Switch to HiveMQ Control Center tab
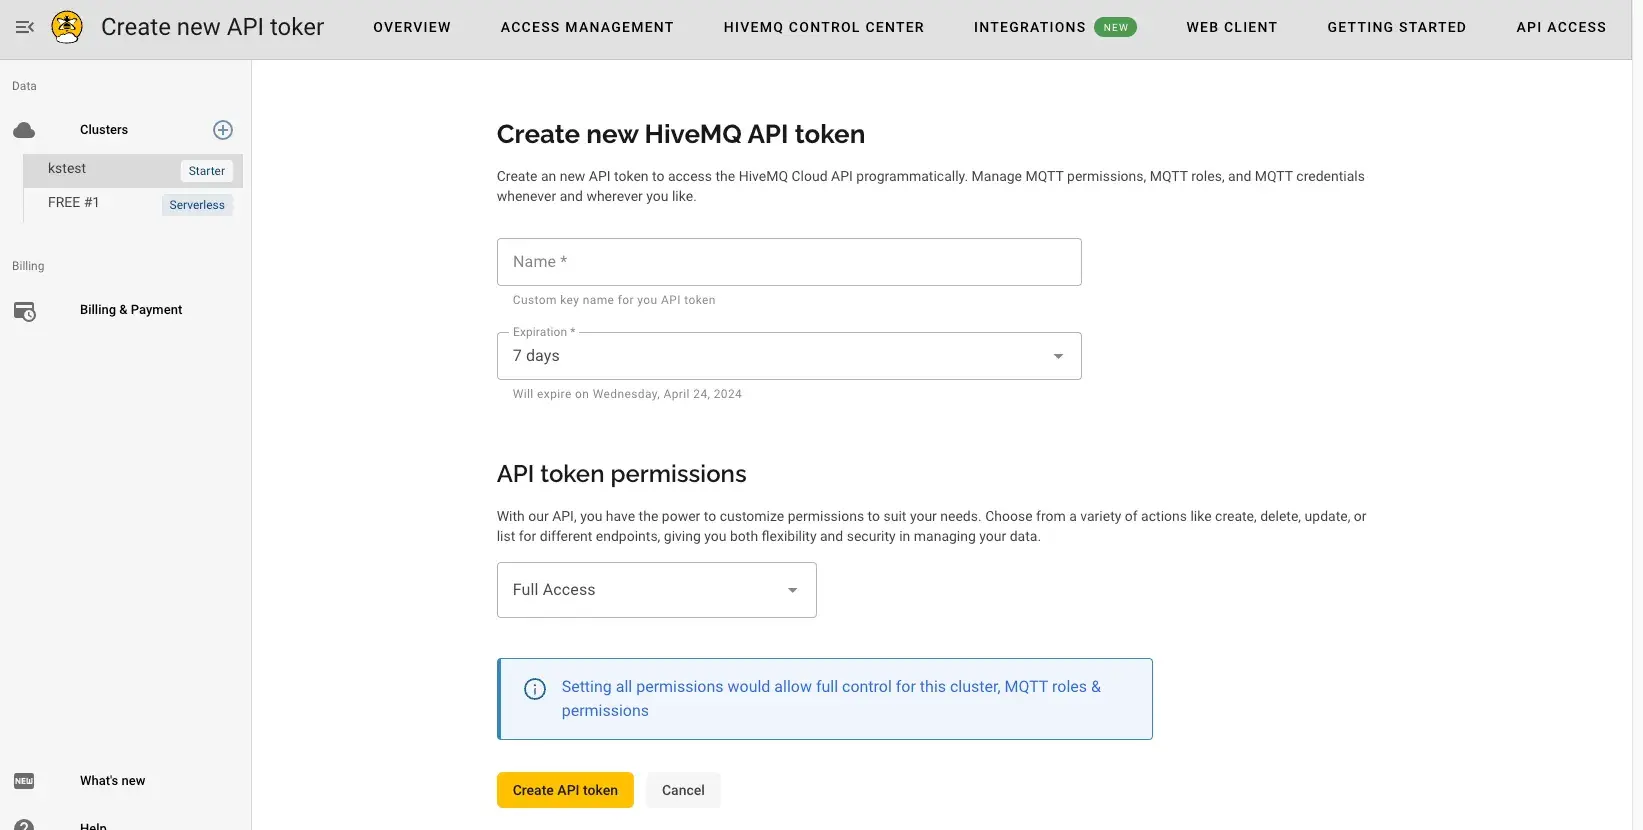The width and height of the screenshot is (1643, 830). pyautogui.click(x=824, y=27)
